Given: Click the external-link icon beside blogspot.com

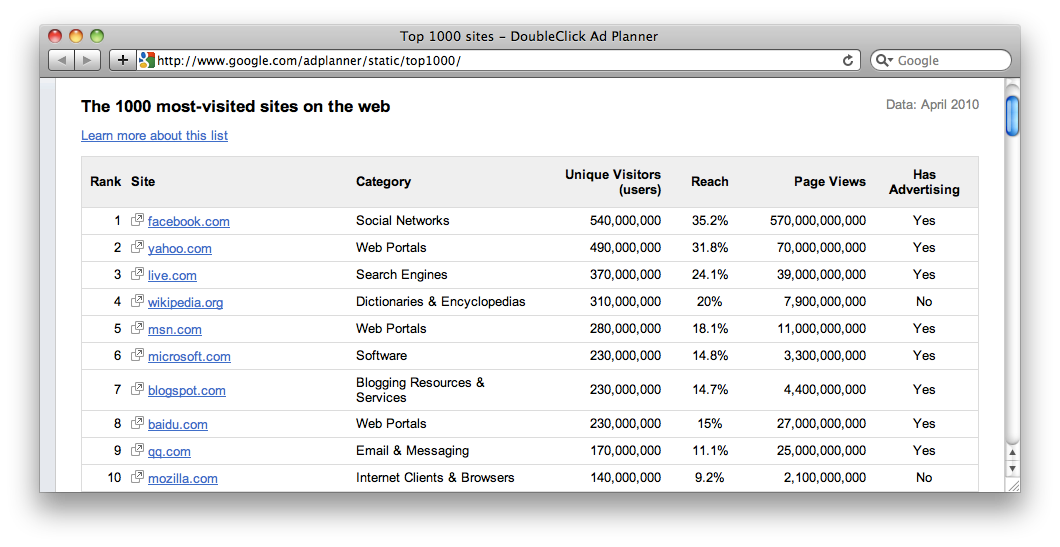Looking at the screenshot, I should (137, 389).
